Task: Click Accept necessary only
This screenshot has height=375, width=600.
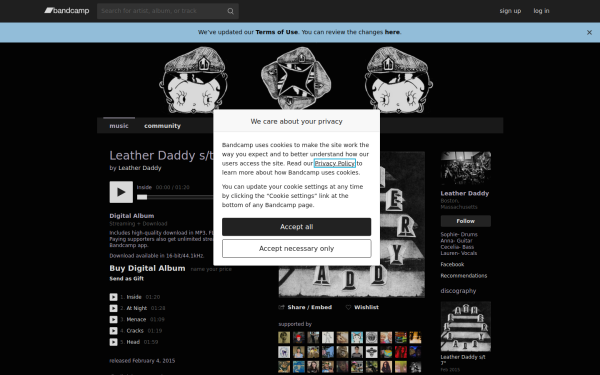Action: pos(297,248)
